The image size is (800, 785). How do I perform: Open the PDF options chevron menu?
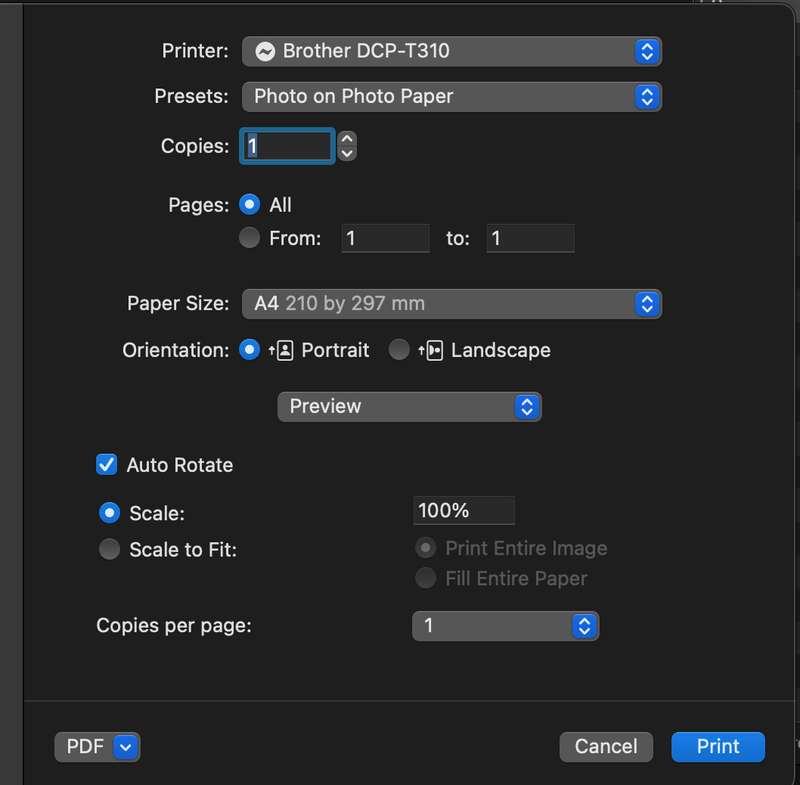click(x=126, y=747)
